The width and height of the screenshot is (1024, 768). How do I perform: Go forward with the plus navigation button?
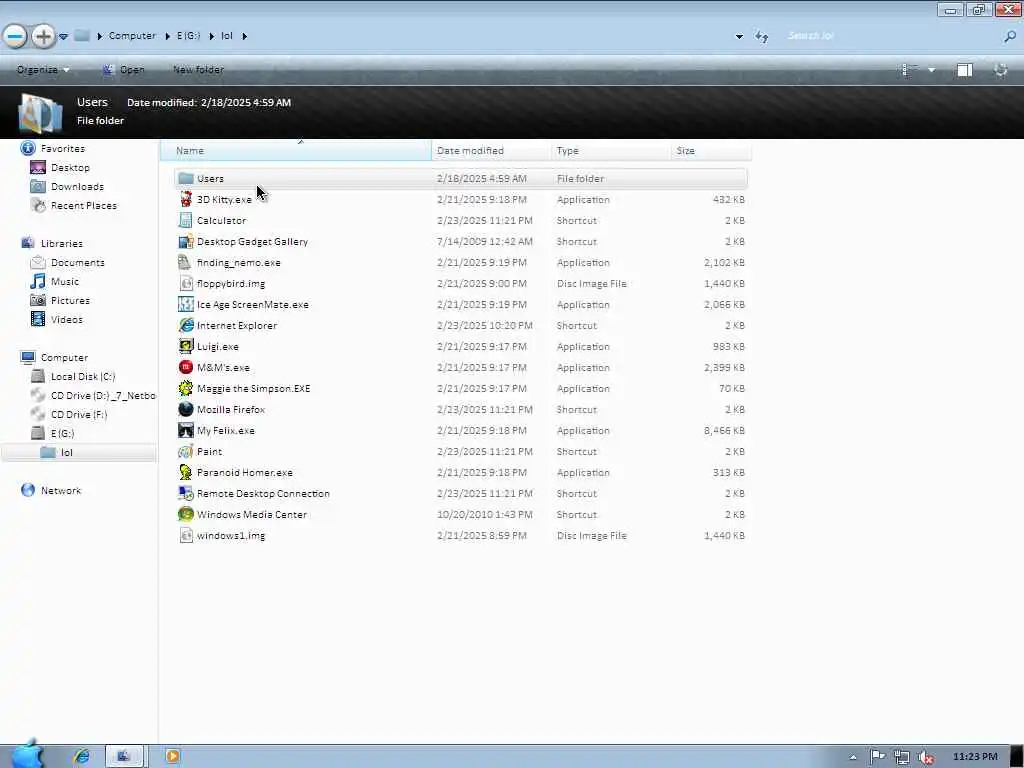[43, 36]
